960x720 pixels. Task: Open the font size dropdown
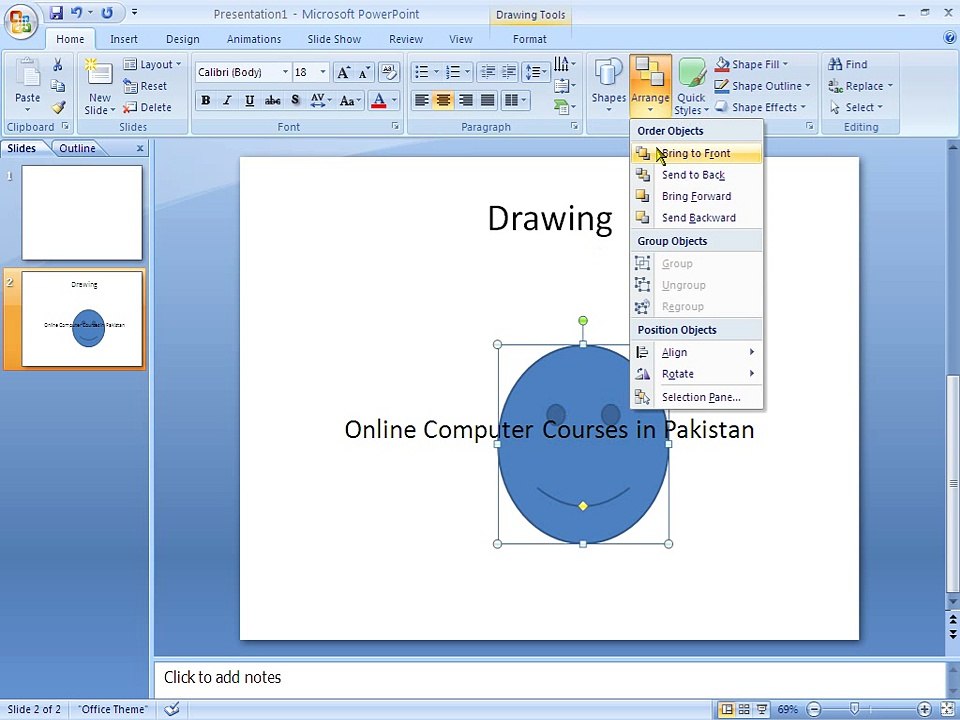tap(323, 72)
